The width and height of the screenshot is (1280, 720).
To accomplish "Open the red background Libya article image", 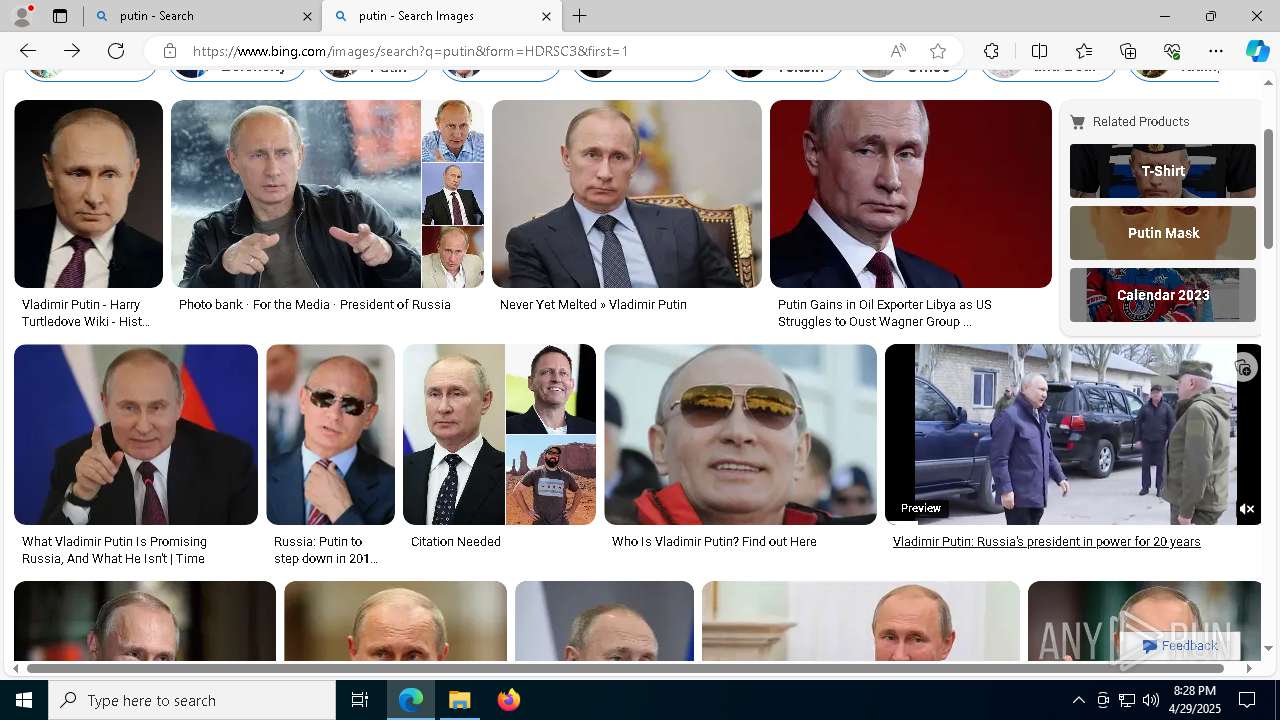I will [x=911, y=194].
